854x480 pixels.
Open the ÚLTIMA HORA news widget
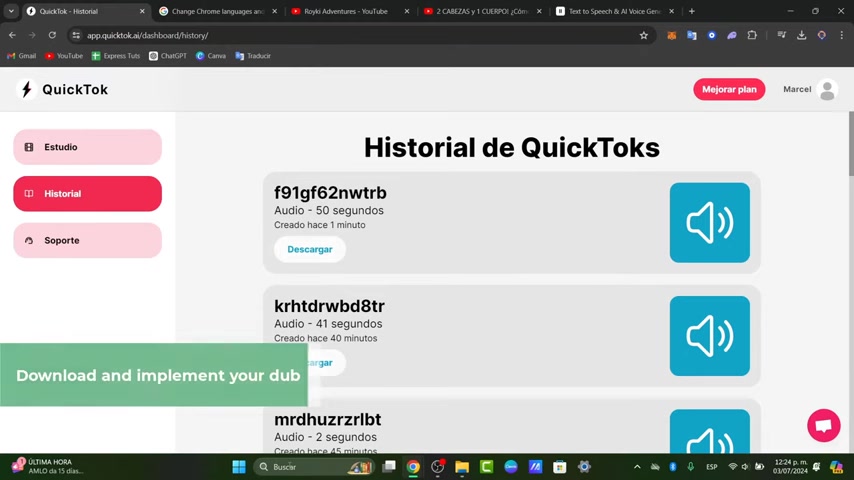tap(49, 466)
